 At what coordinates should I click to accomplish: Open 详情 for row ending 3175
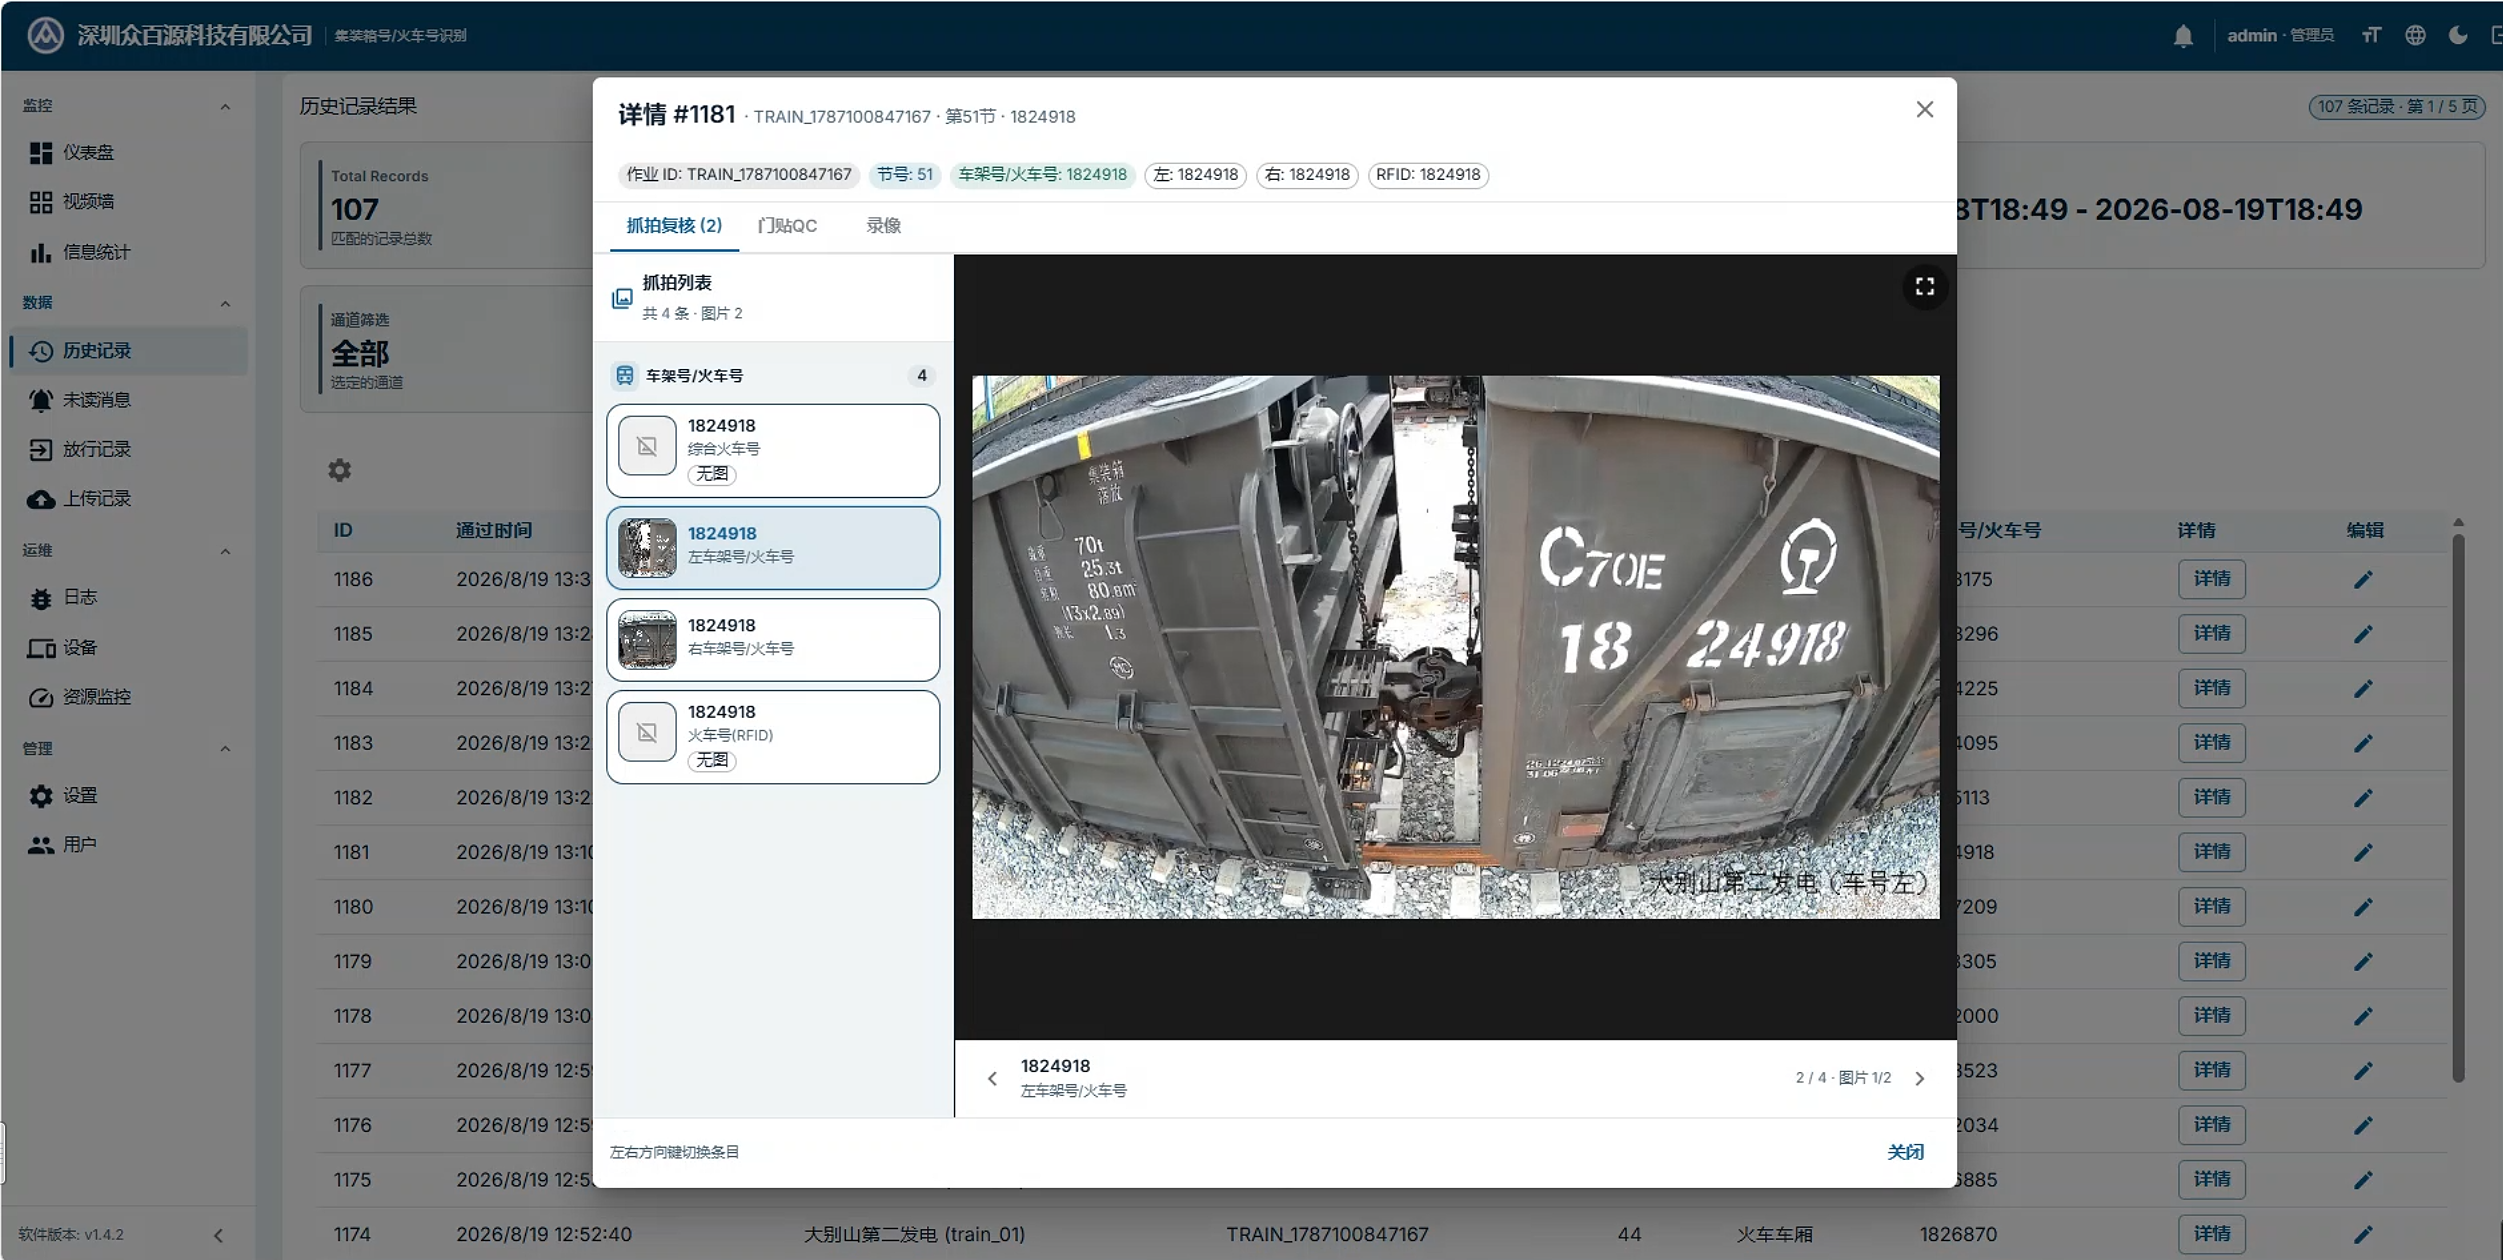[x=2211, y=579]
